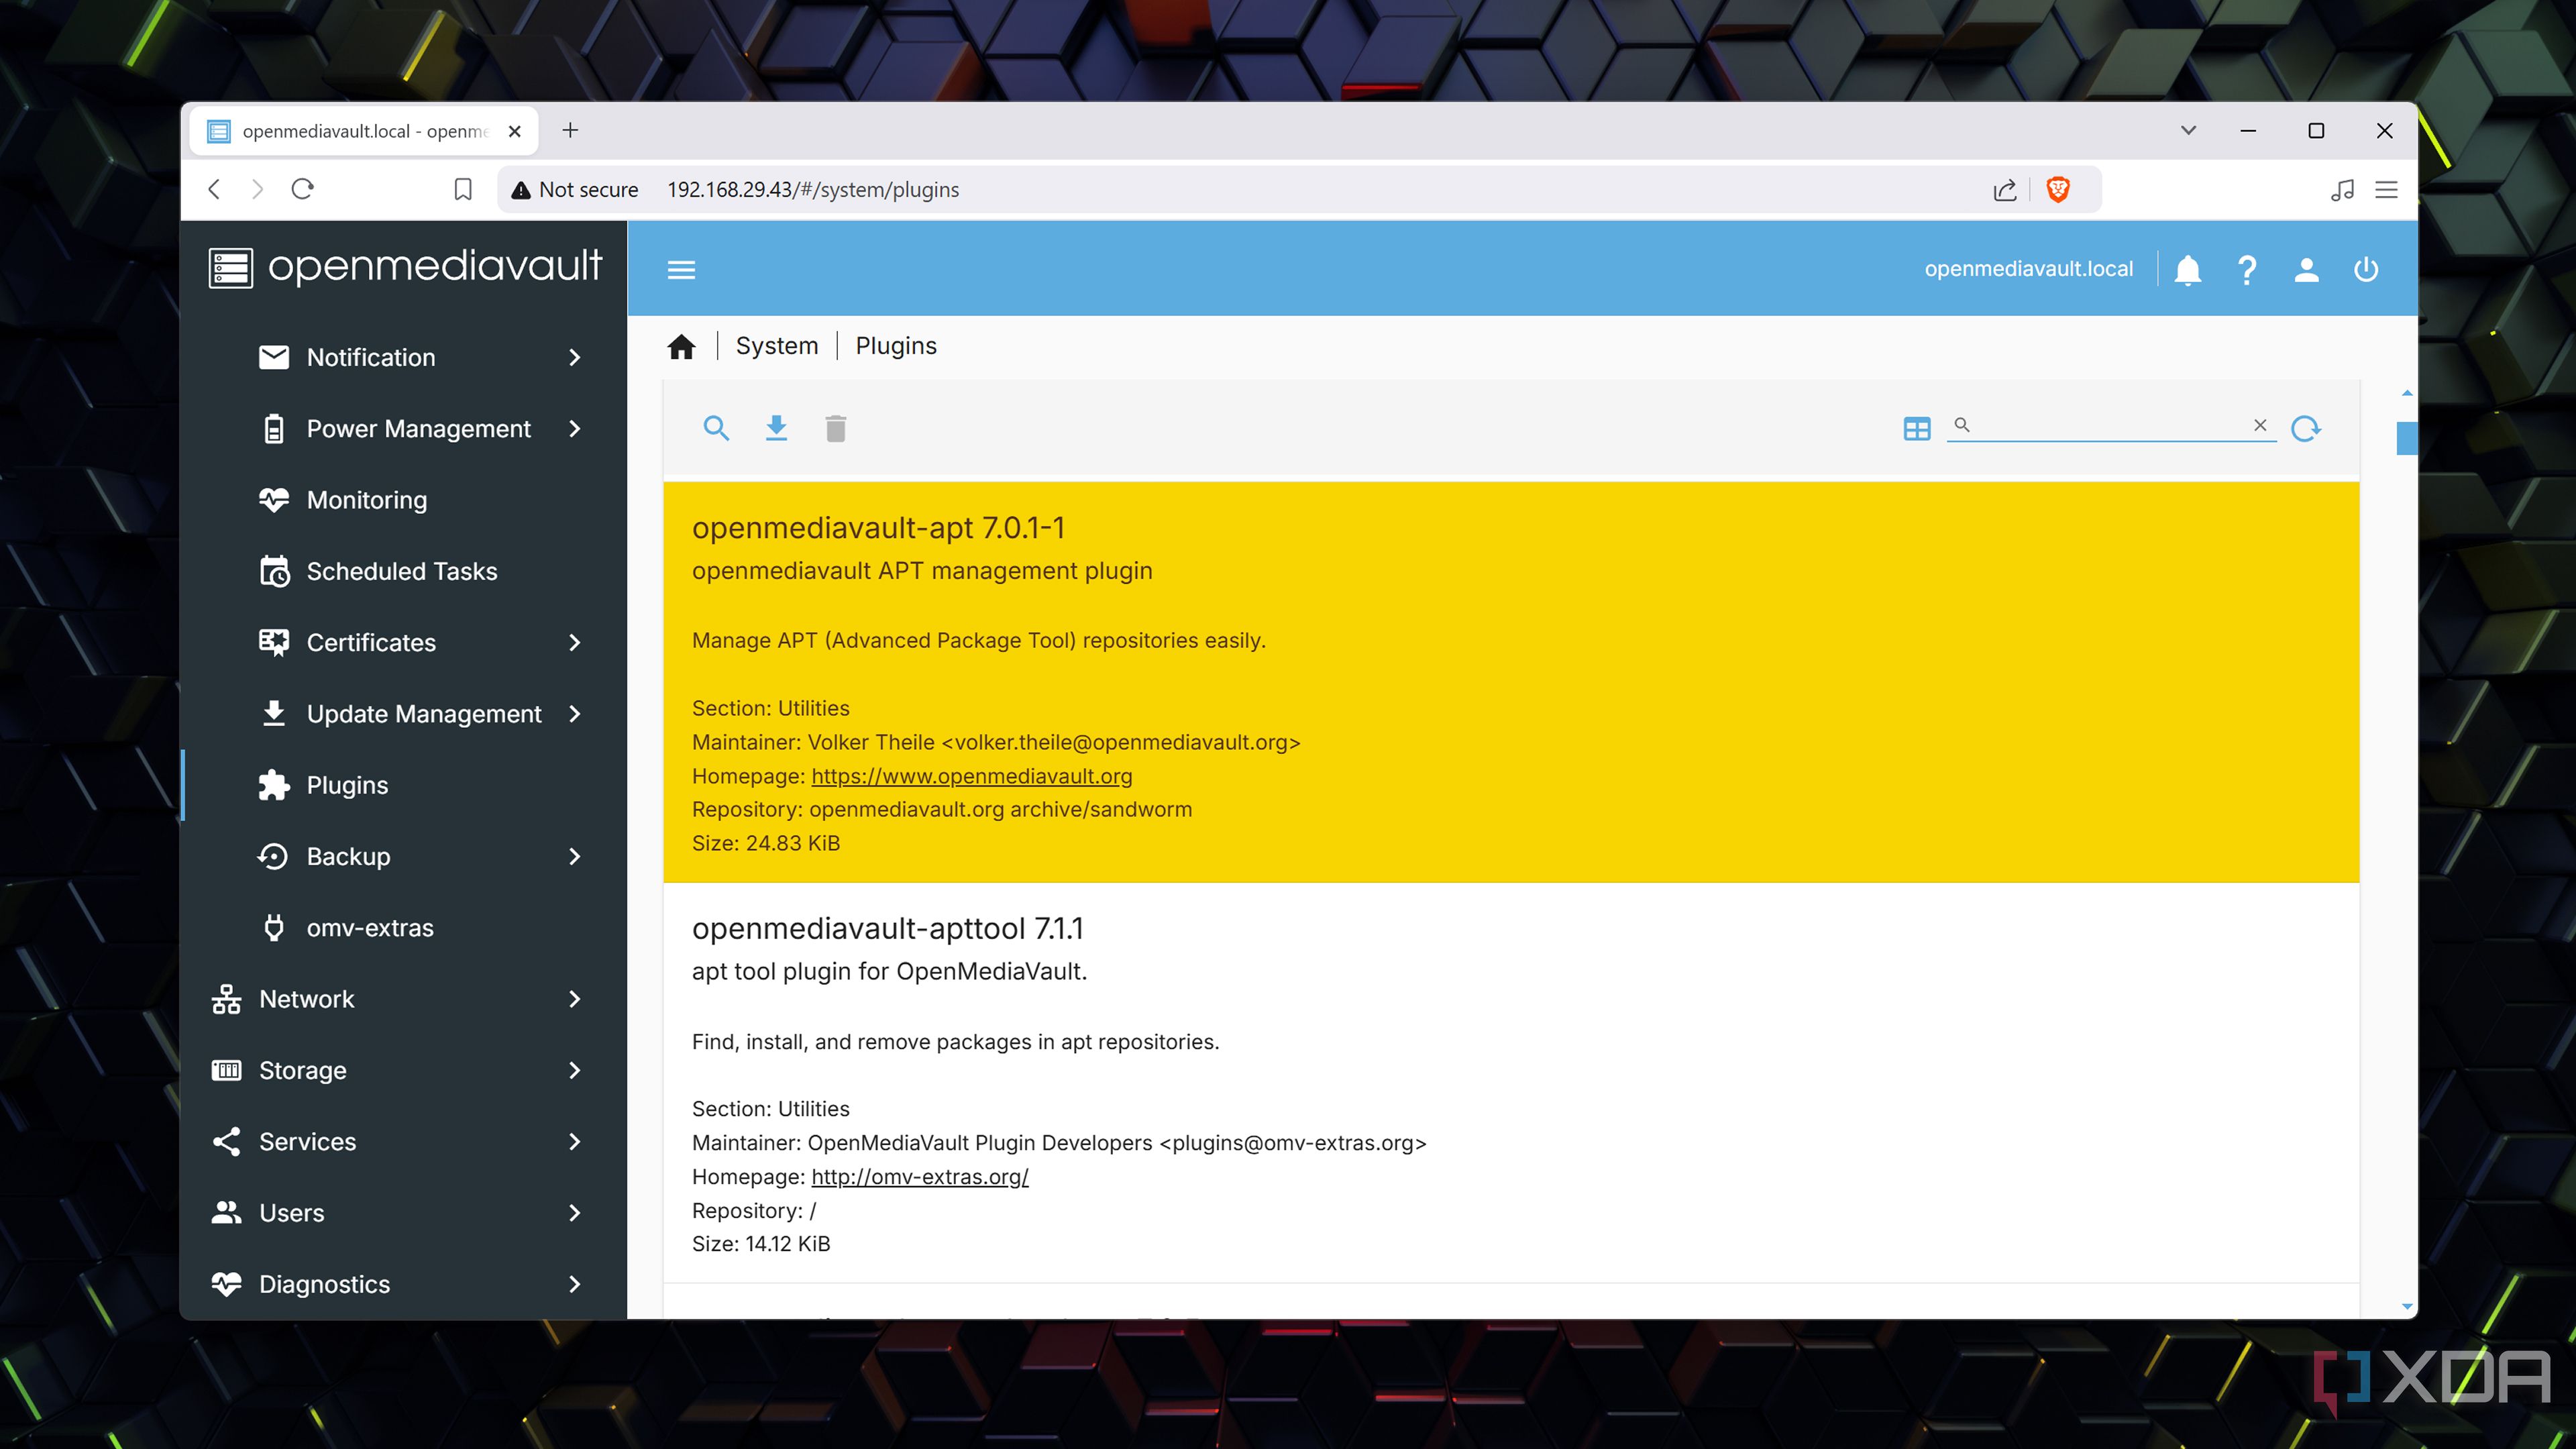Open omv-extras in the sidebar
2576x1449 pixels.
(404, 928)
